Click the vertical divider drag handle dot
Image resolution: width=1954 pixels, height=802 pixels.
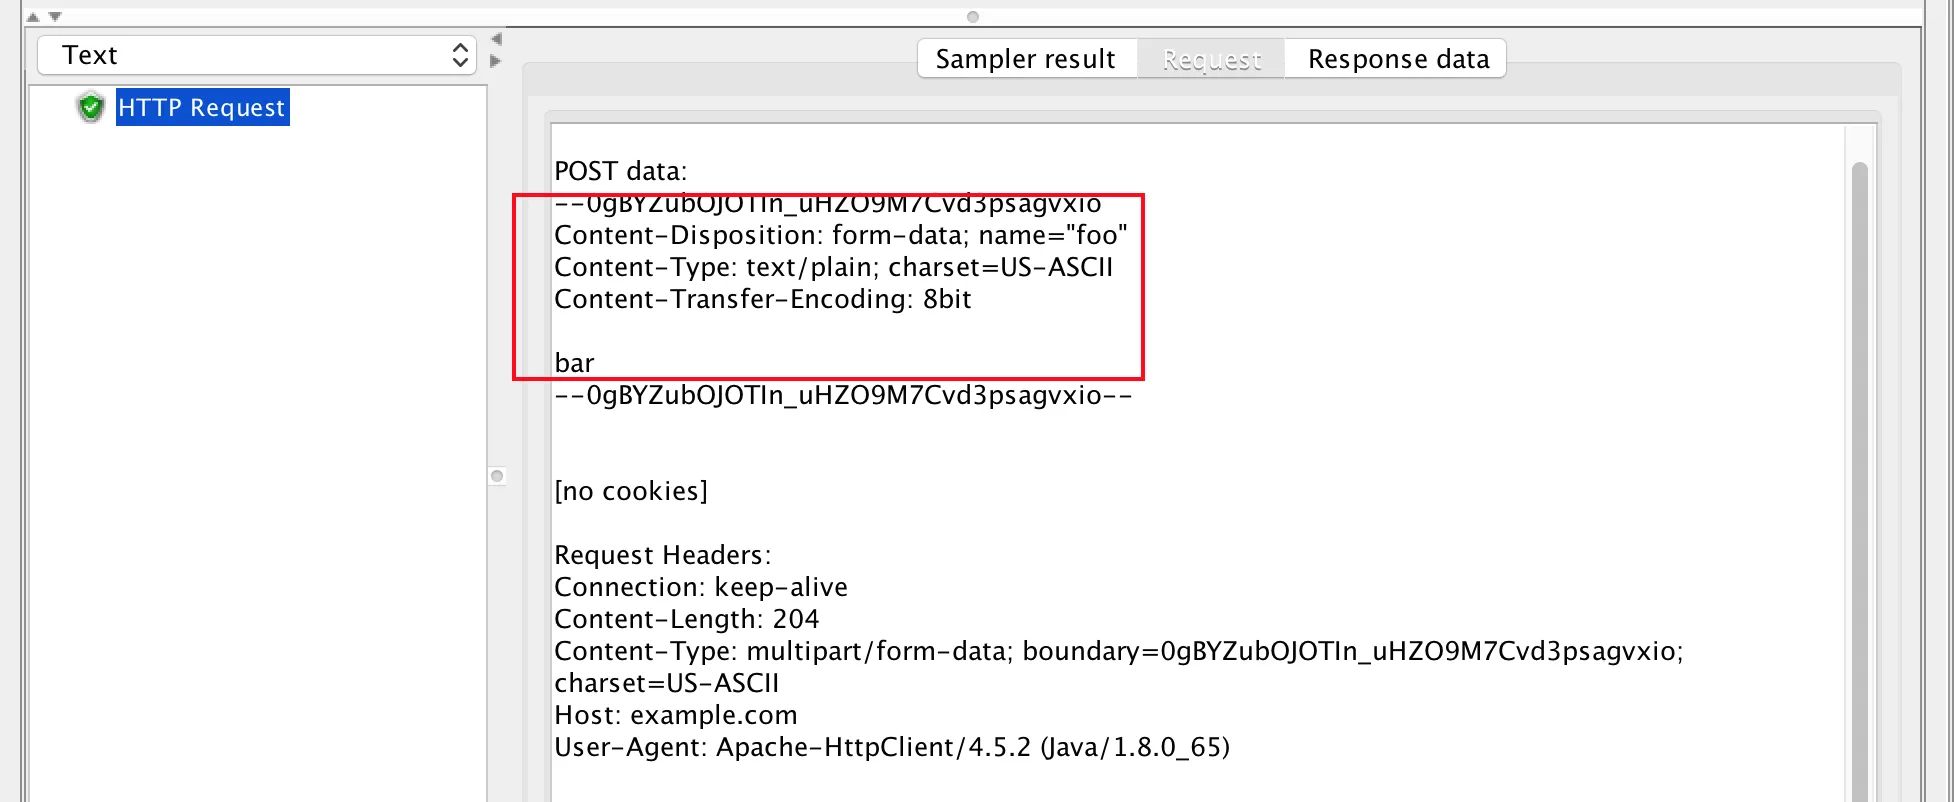tap(497, 476)
